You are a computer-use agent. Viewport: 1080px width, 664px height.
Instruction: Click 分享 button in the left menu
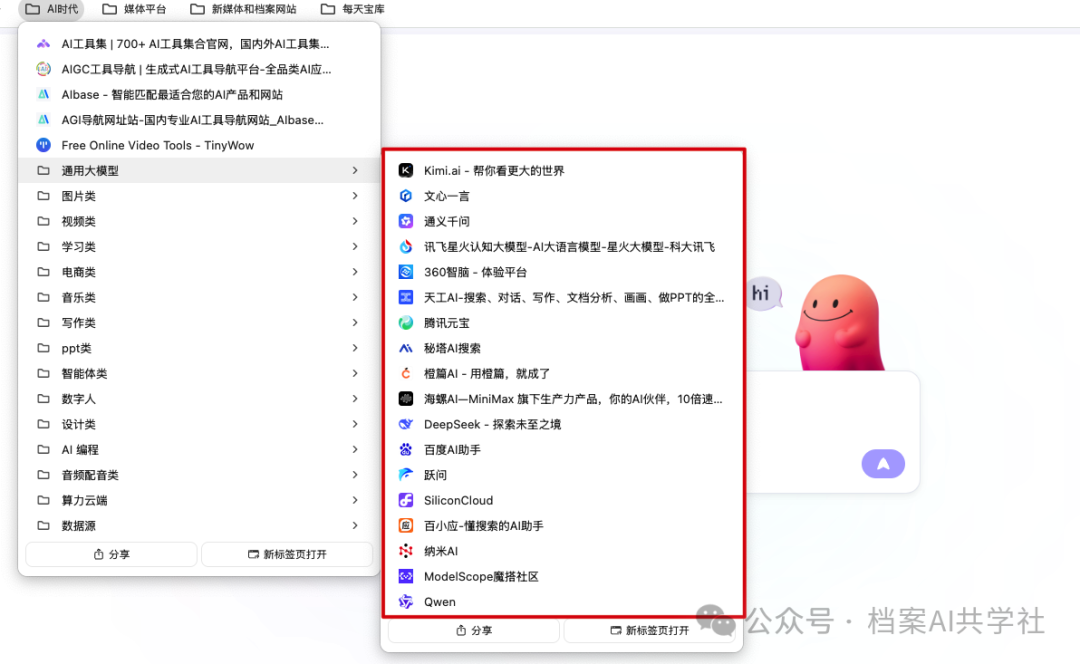(x=112, y=554)
